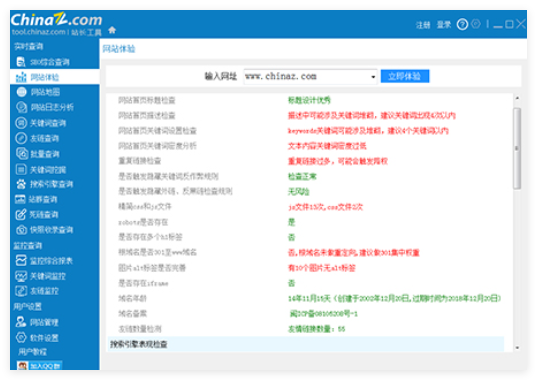Open 用户教程 link in sidebar
537x380 pixels.
point(33,352)
